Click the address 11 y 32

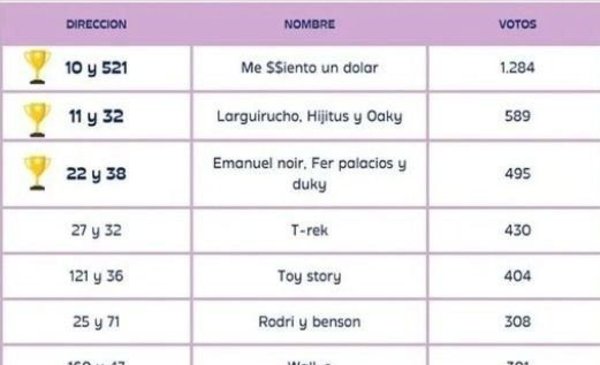coord(96,117)
